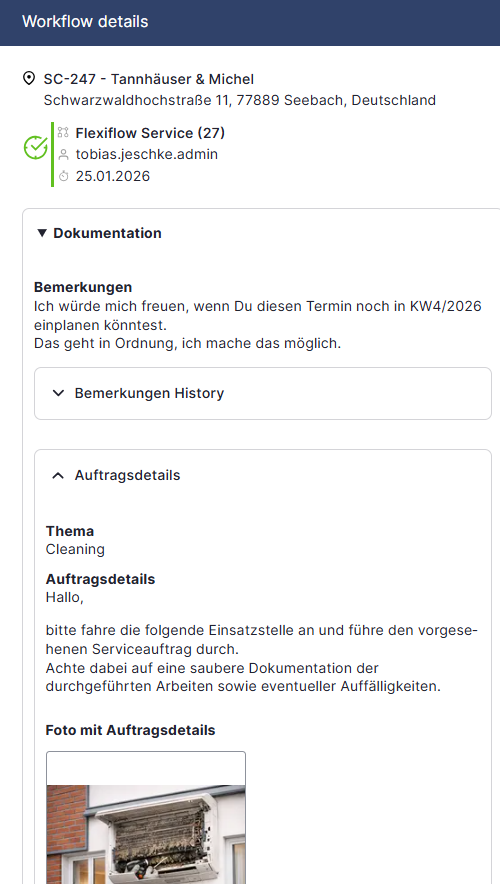Click the Flexiflow Service (27) label
The height and width of the screenshot is (884, 500).
pyautogui.click(x=150, y=133)
